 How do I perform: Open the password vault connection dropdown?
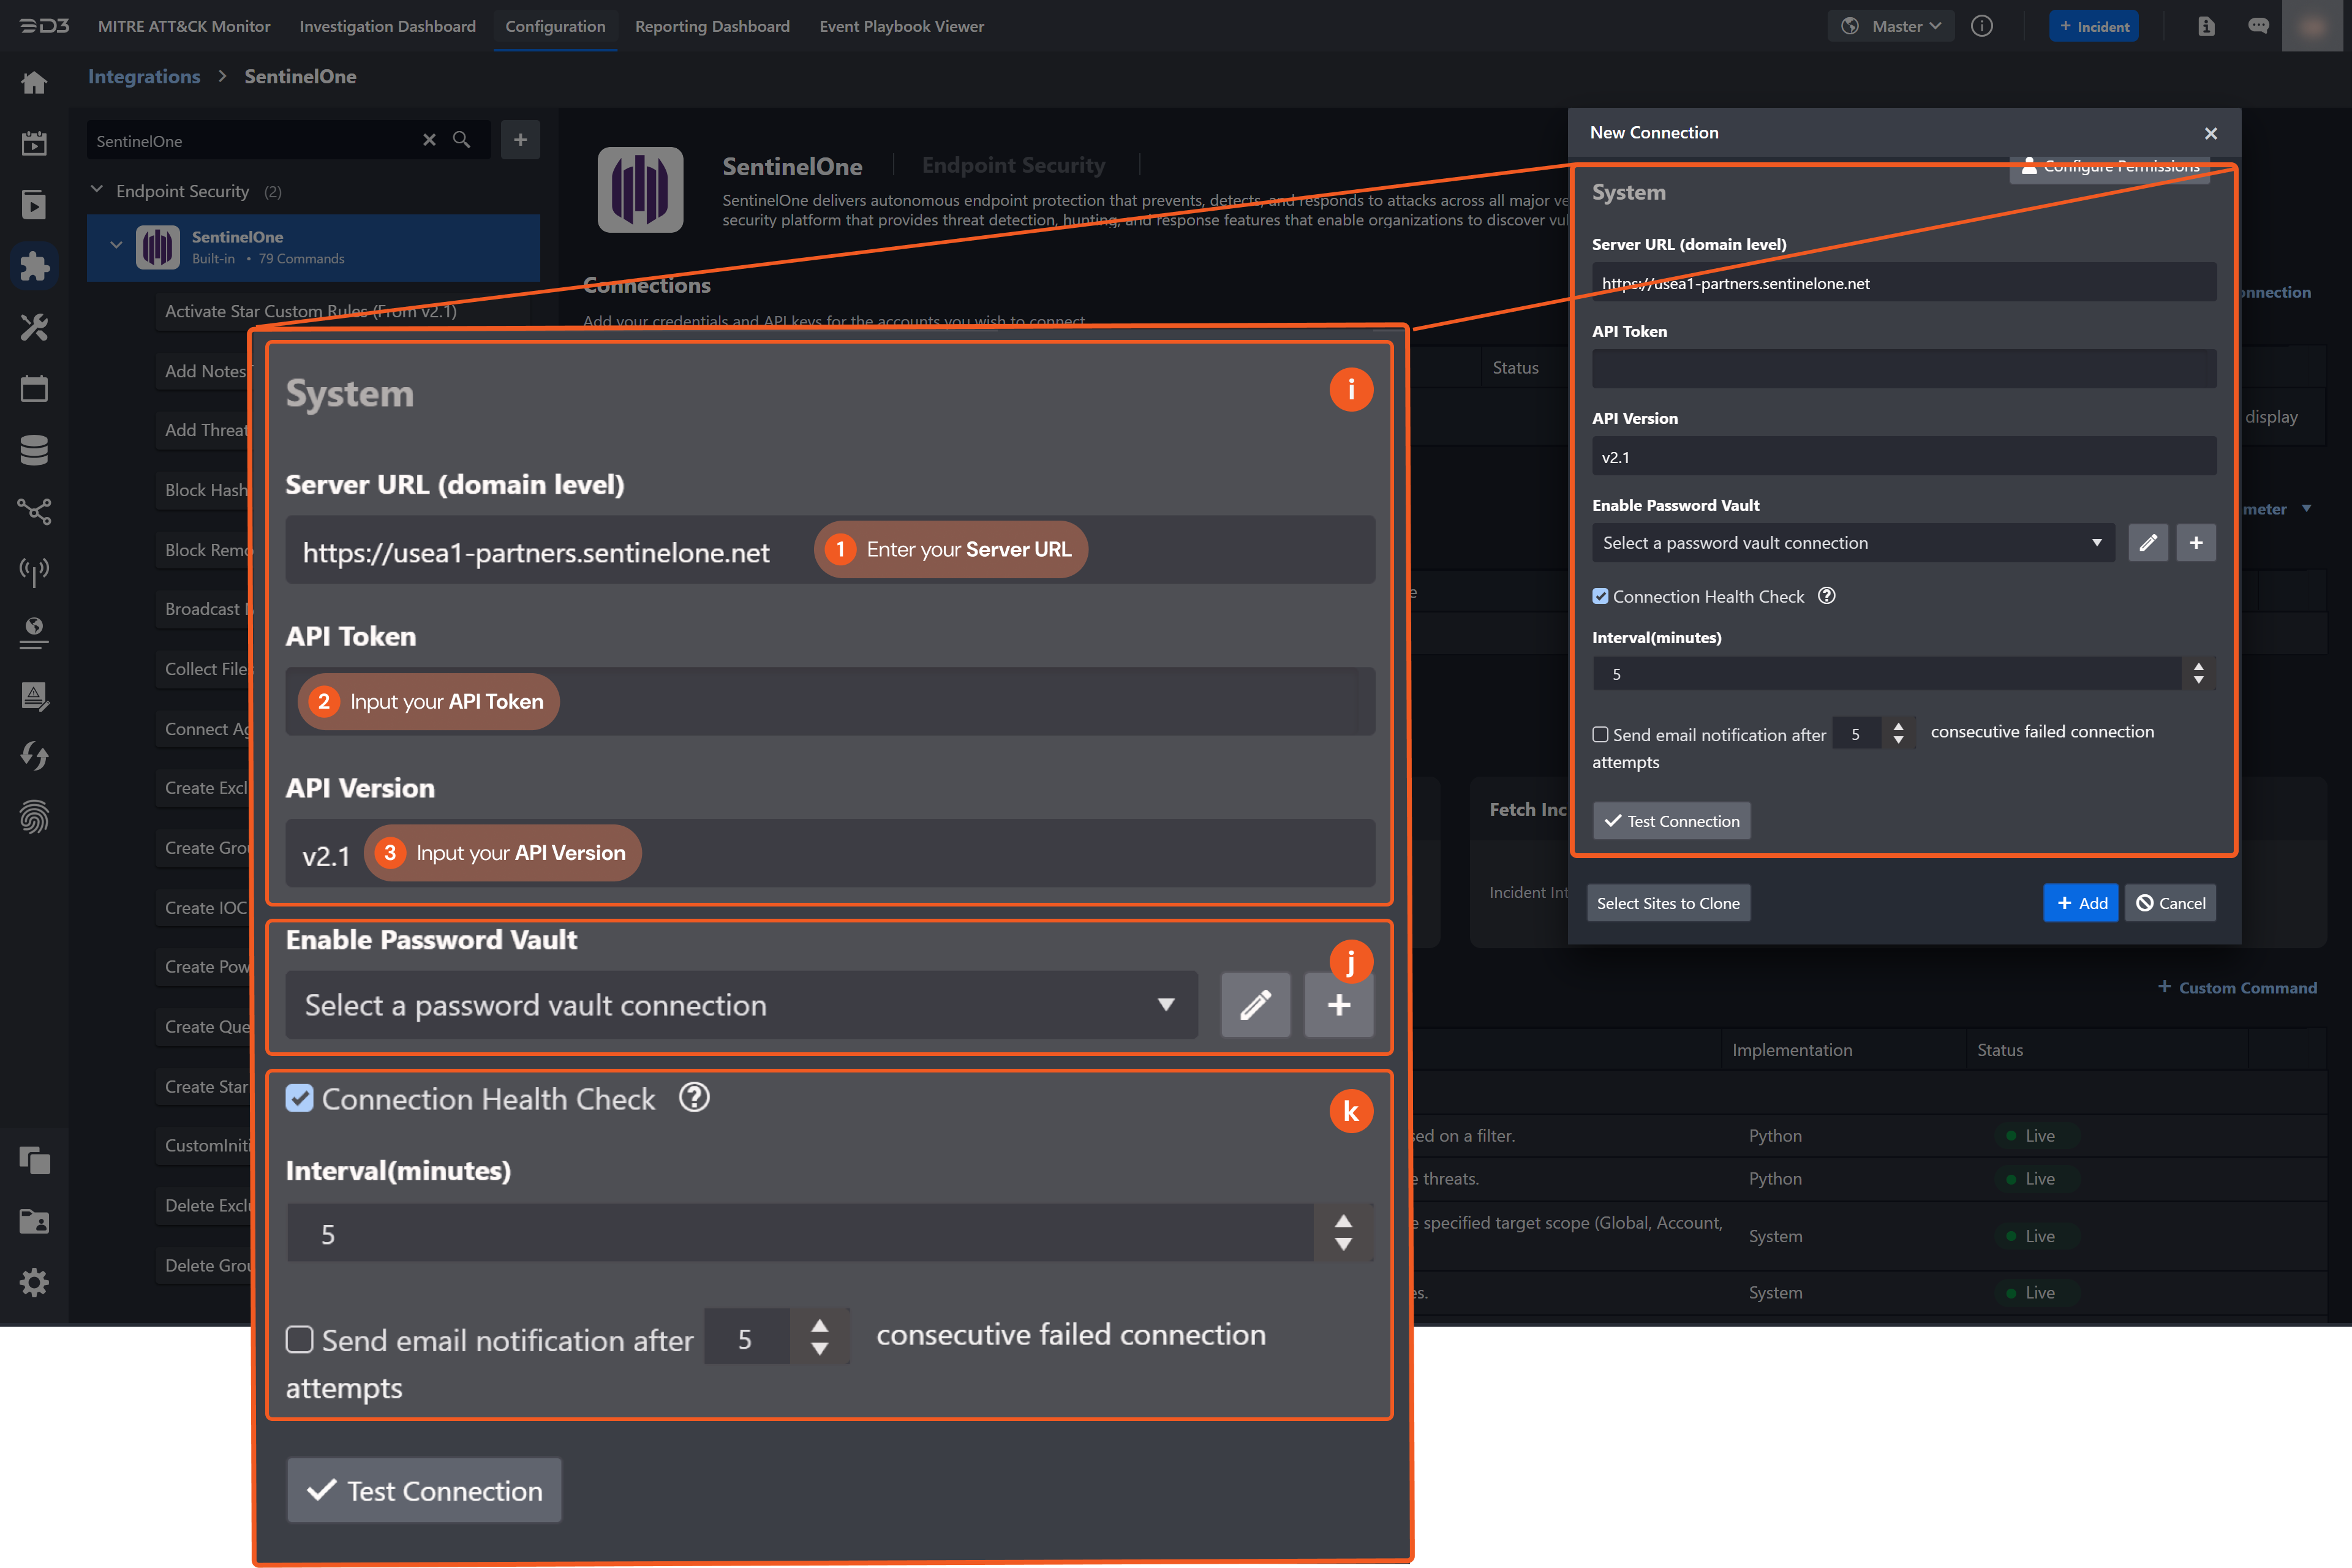(1852, 543)
